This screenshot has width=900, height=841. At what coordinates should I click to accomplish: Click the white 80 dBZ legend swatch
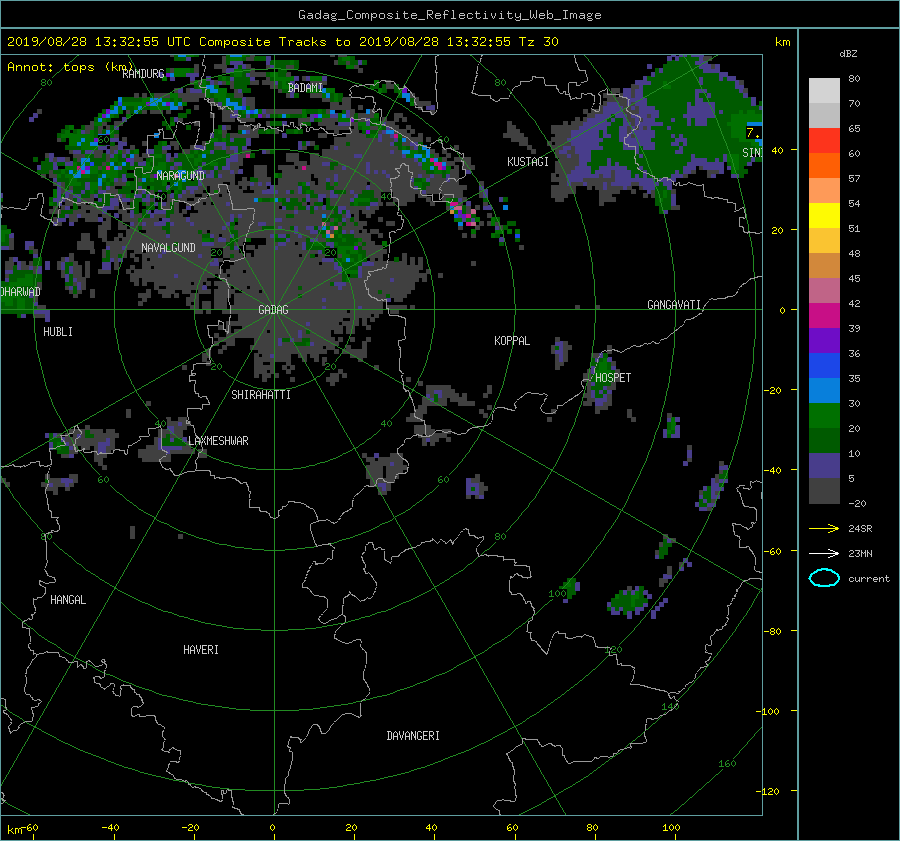tap(824, 91)
